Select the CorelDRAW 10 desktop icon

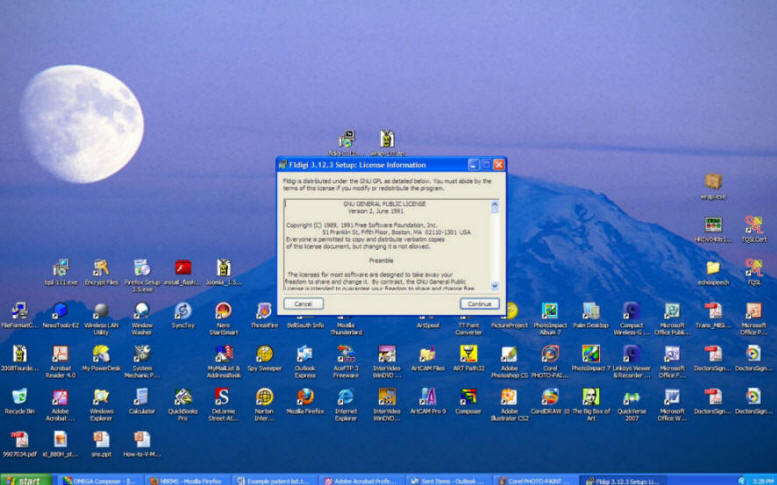[550, 401]
